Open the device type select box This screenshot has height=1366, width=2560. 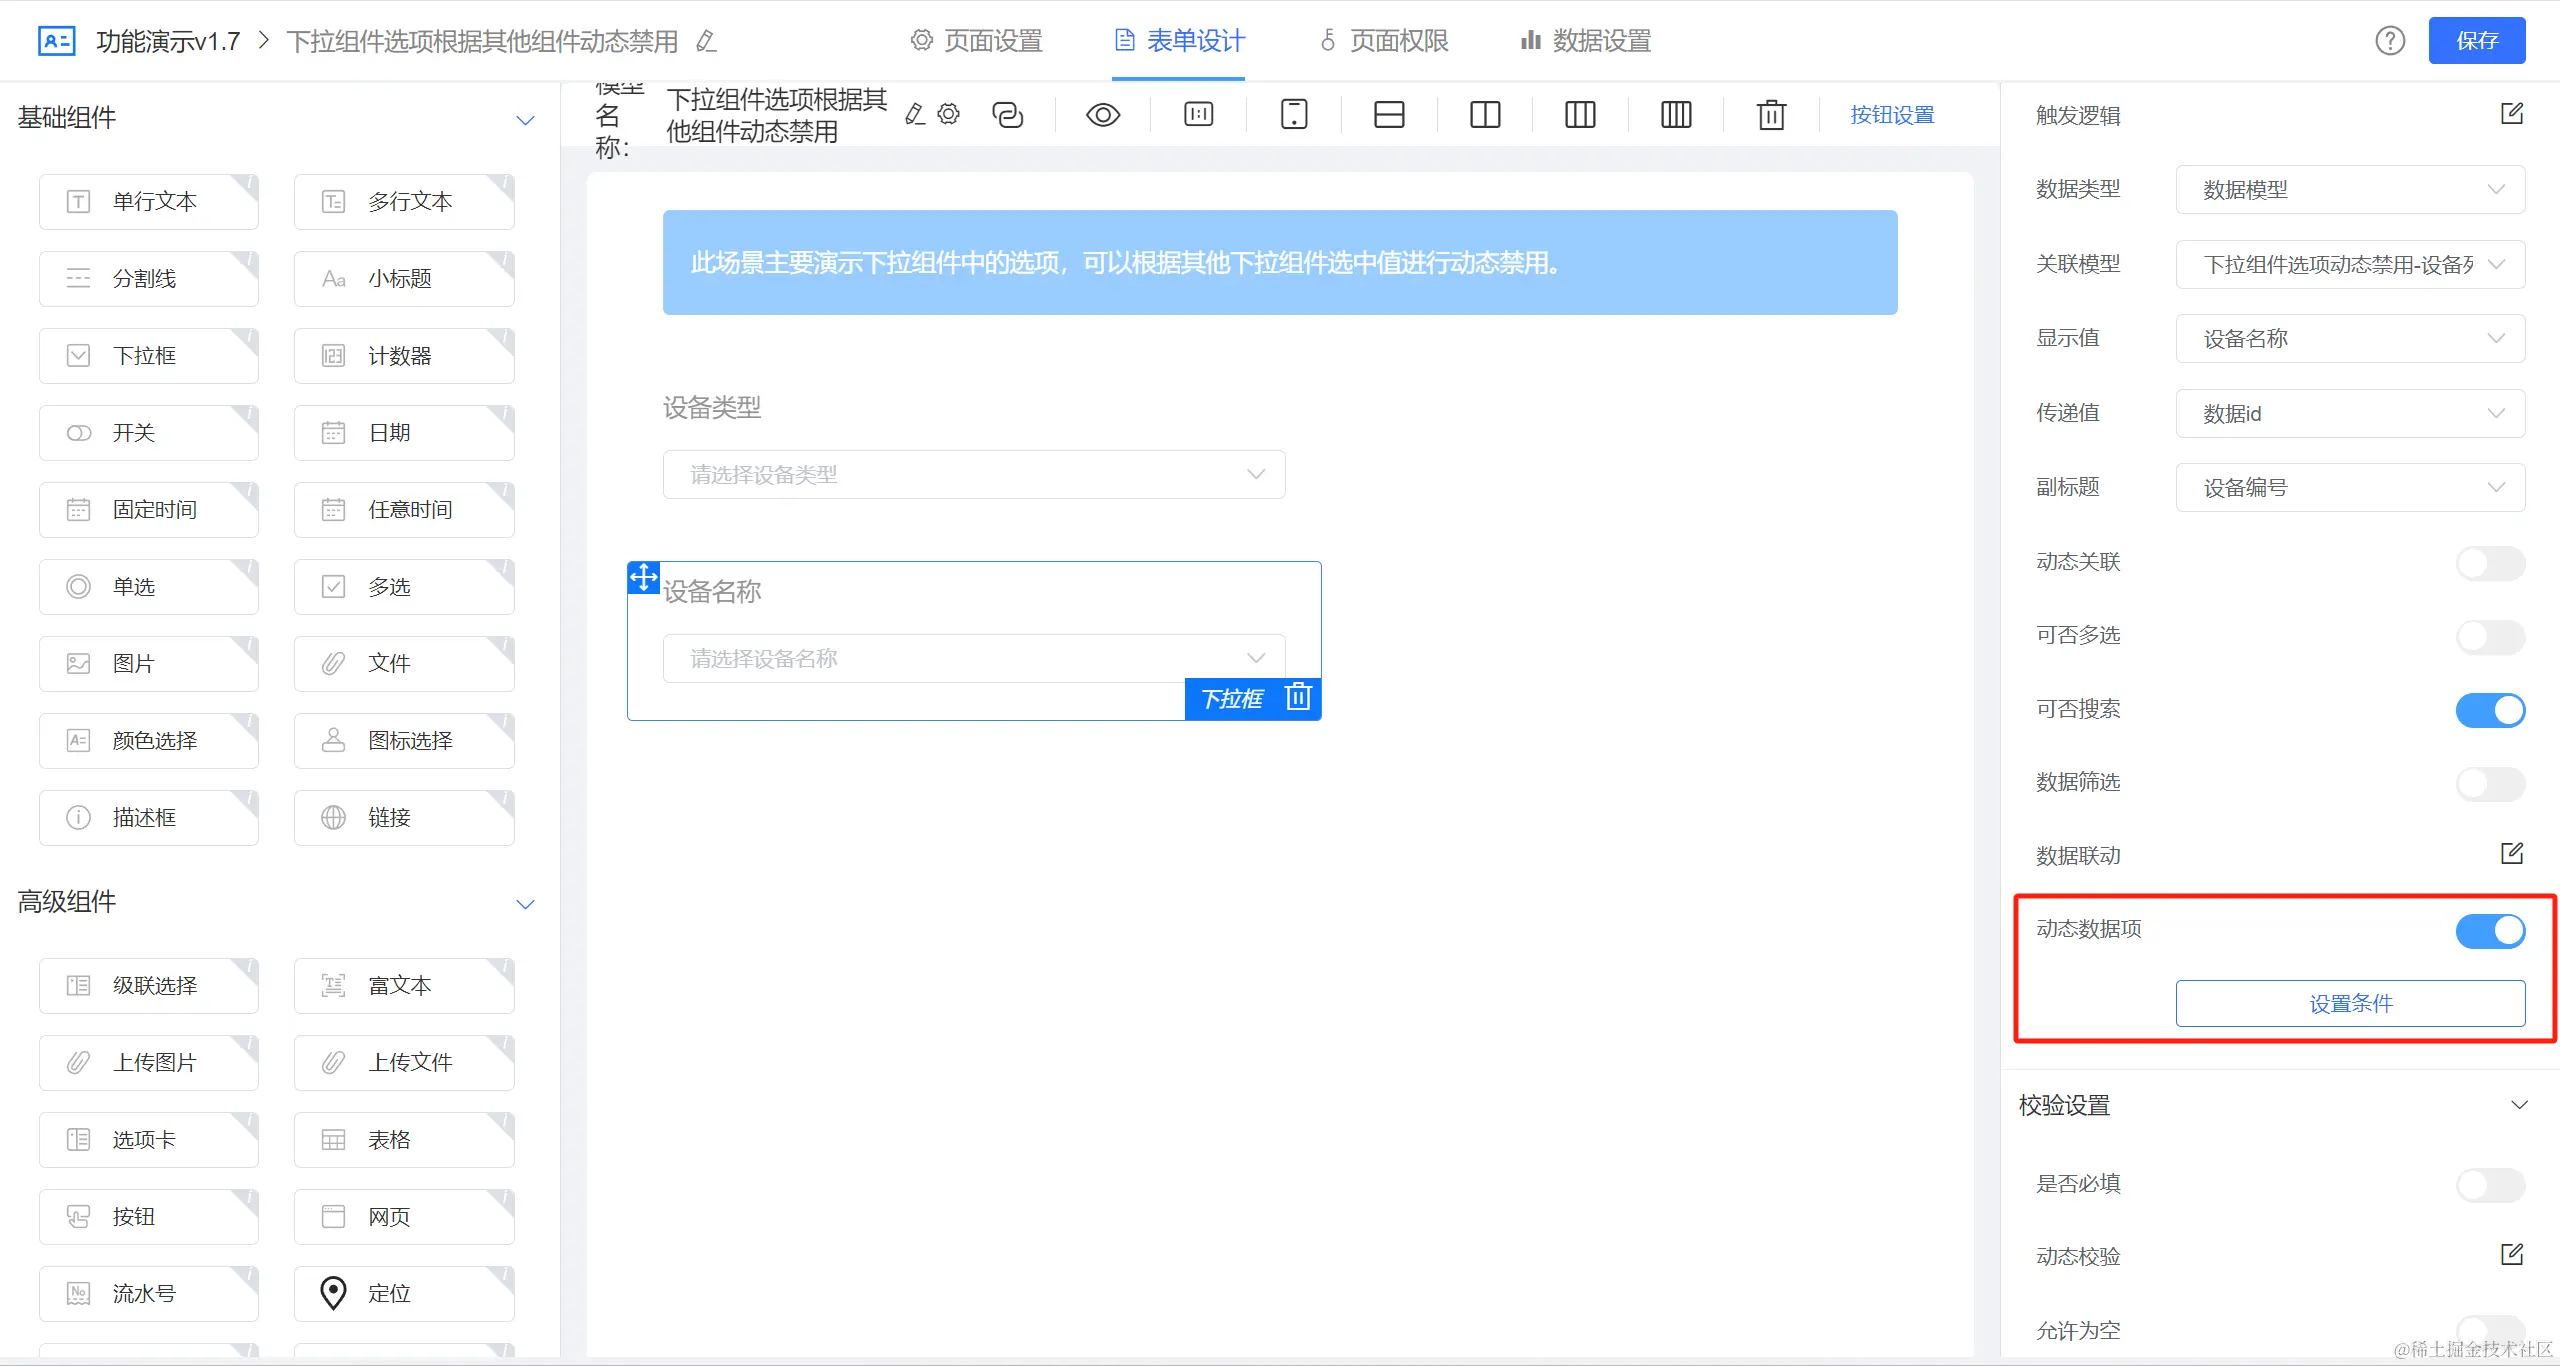point(973,475)
